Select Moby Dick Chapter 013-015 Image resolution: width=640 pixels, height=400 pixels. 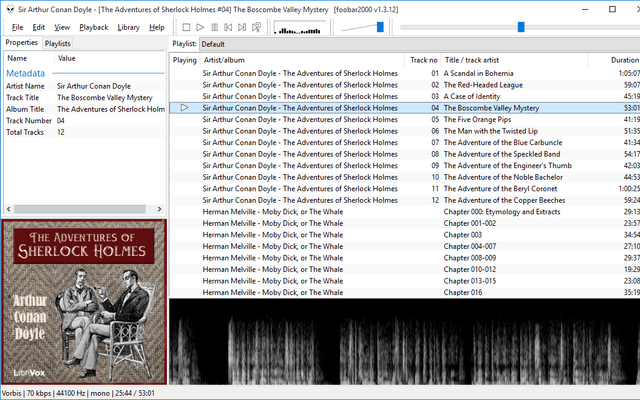coord(405,281)
